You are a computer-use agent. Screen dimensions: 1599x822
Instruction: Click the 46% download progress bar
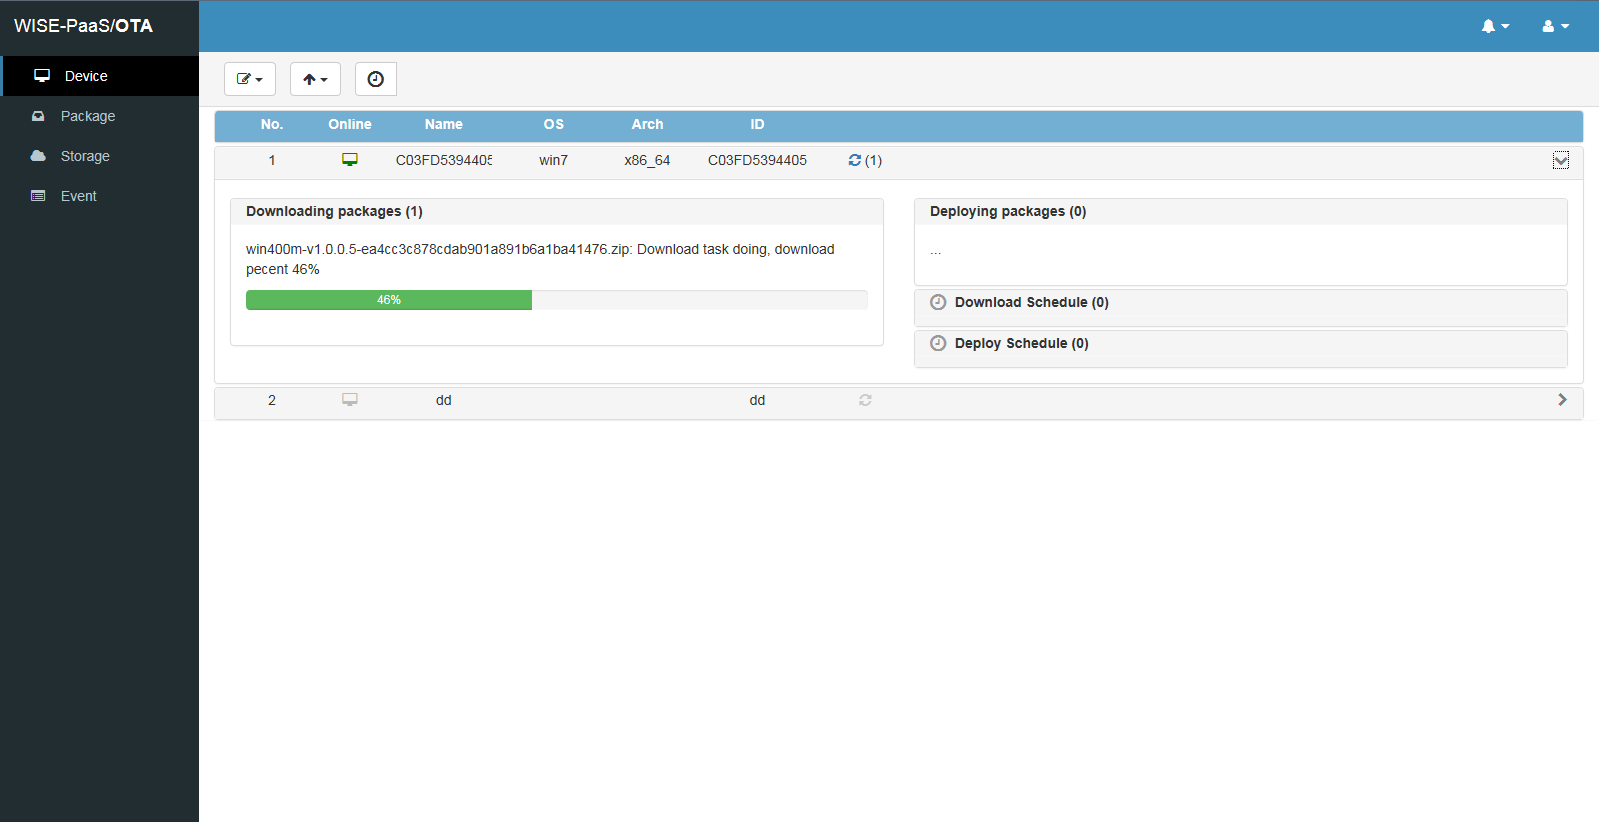[389, 300]
